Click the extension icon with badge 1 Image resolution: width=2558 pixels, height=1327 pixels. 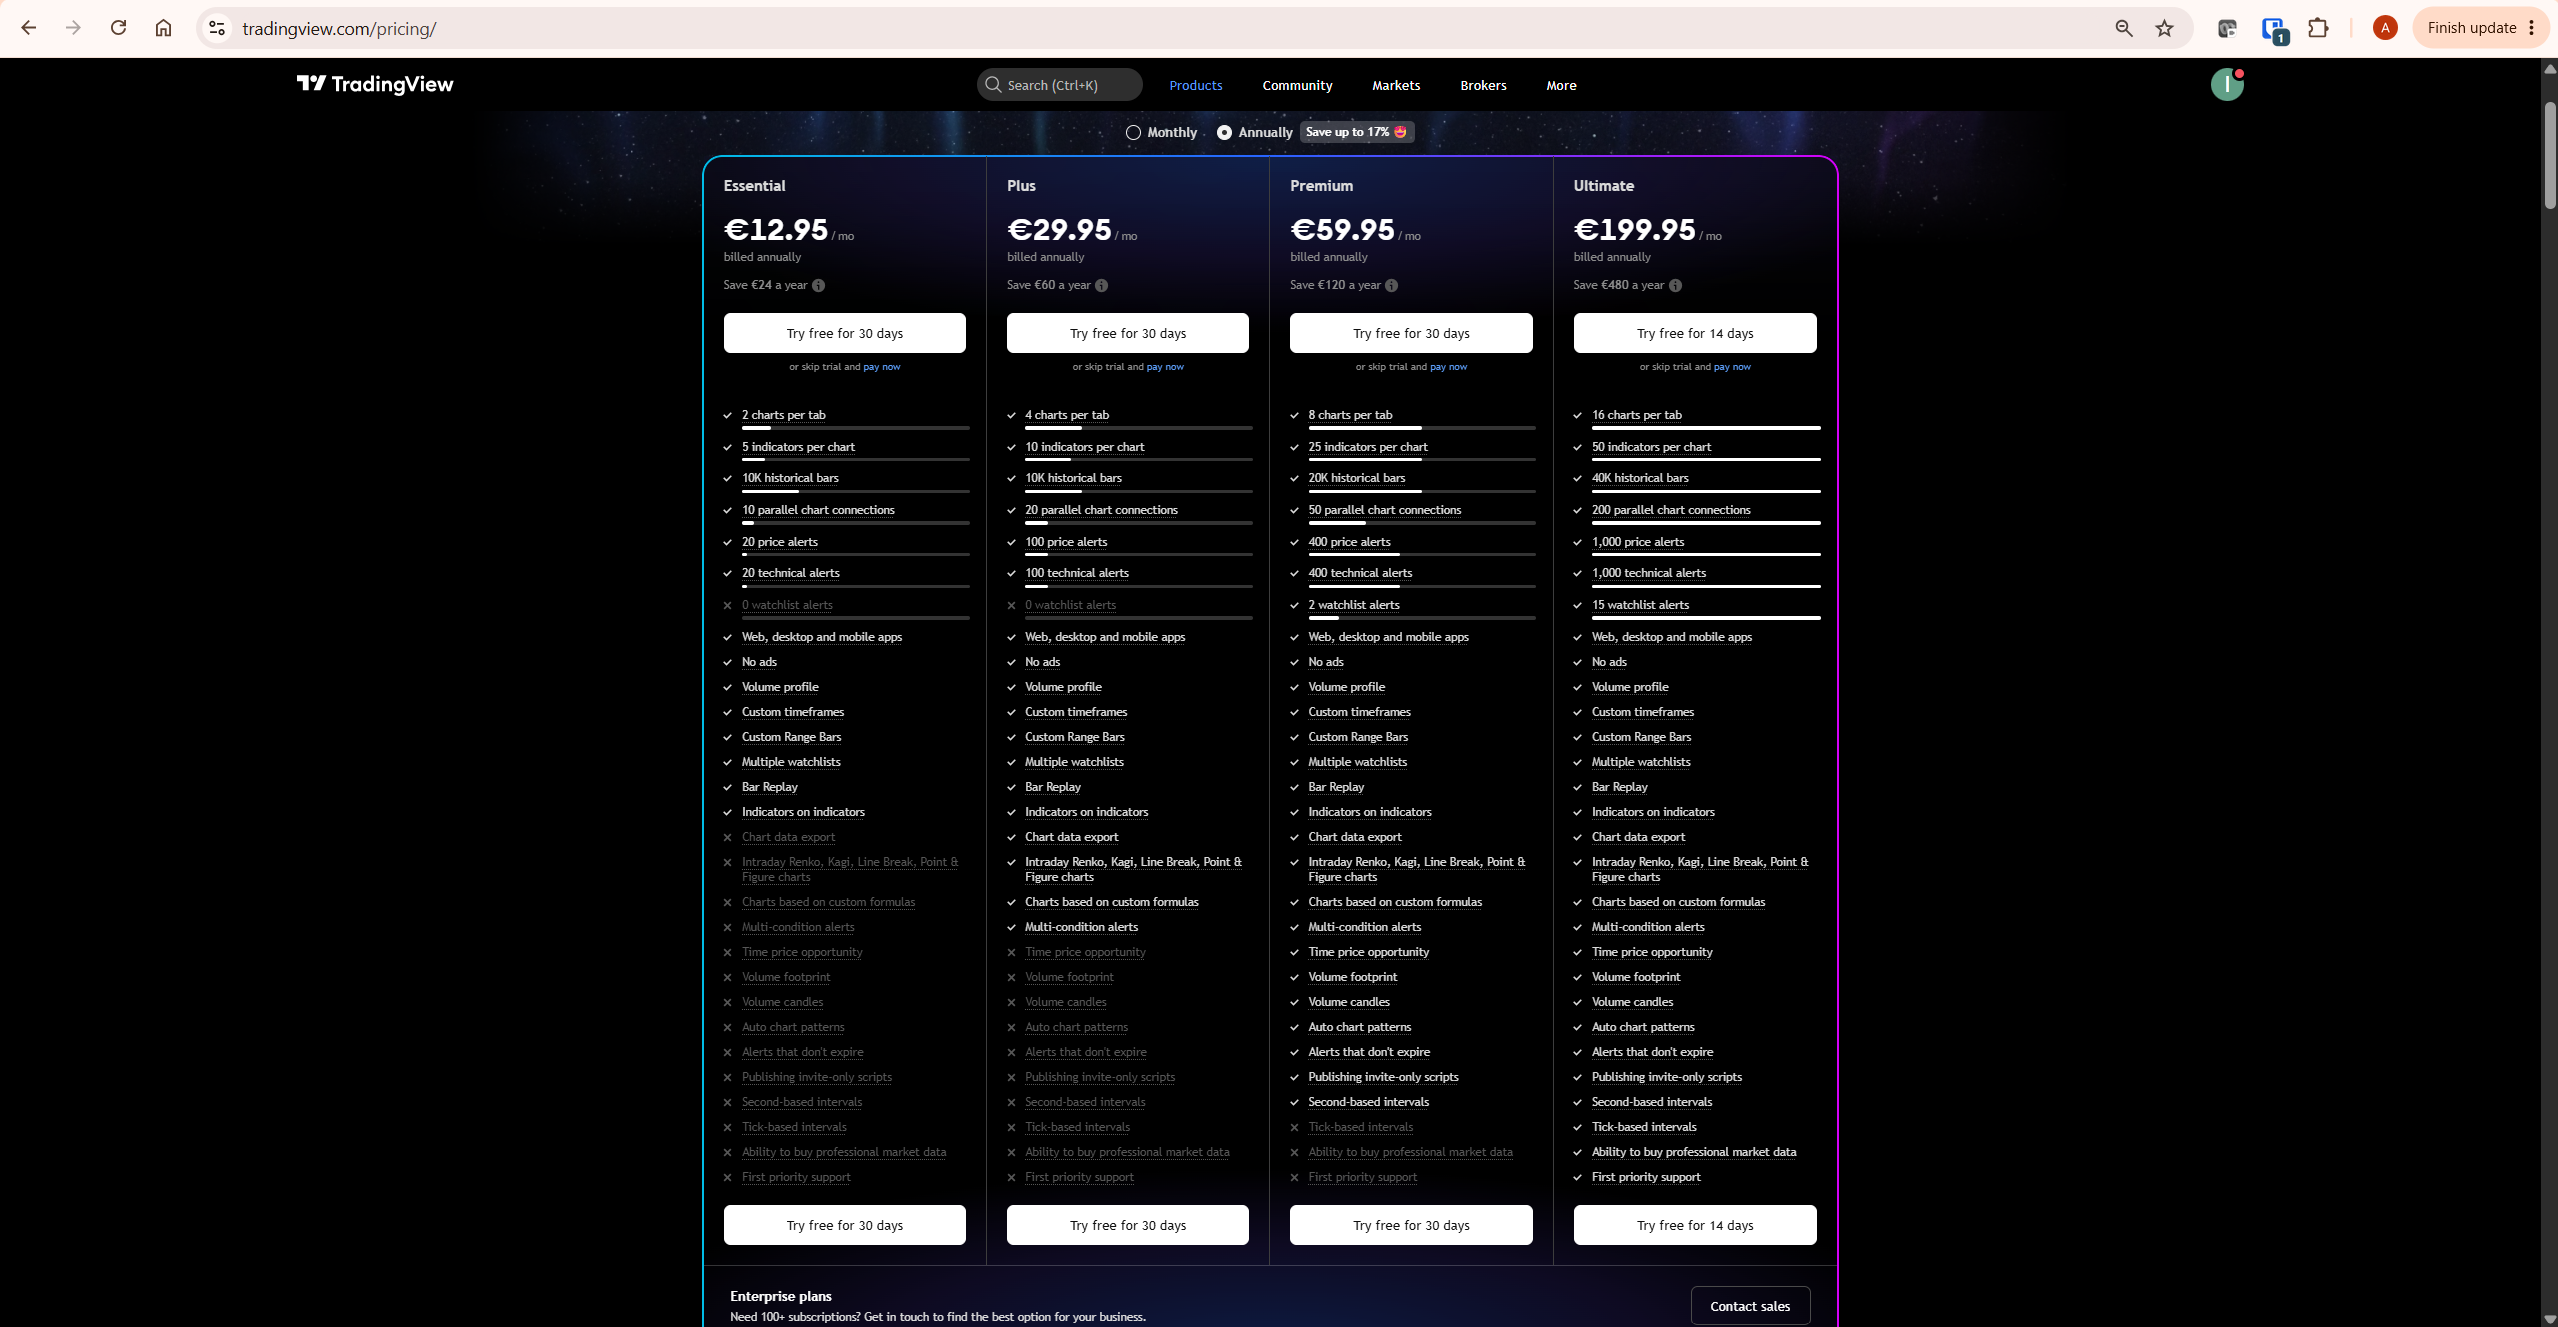pyautogui.click(x=2273, y=29)
